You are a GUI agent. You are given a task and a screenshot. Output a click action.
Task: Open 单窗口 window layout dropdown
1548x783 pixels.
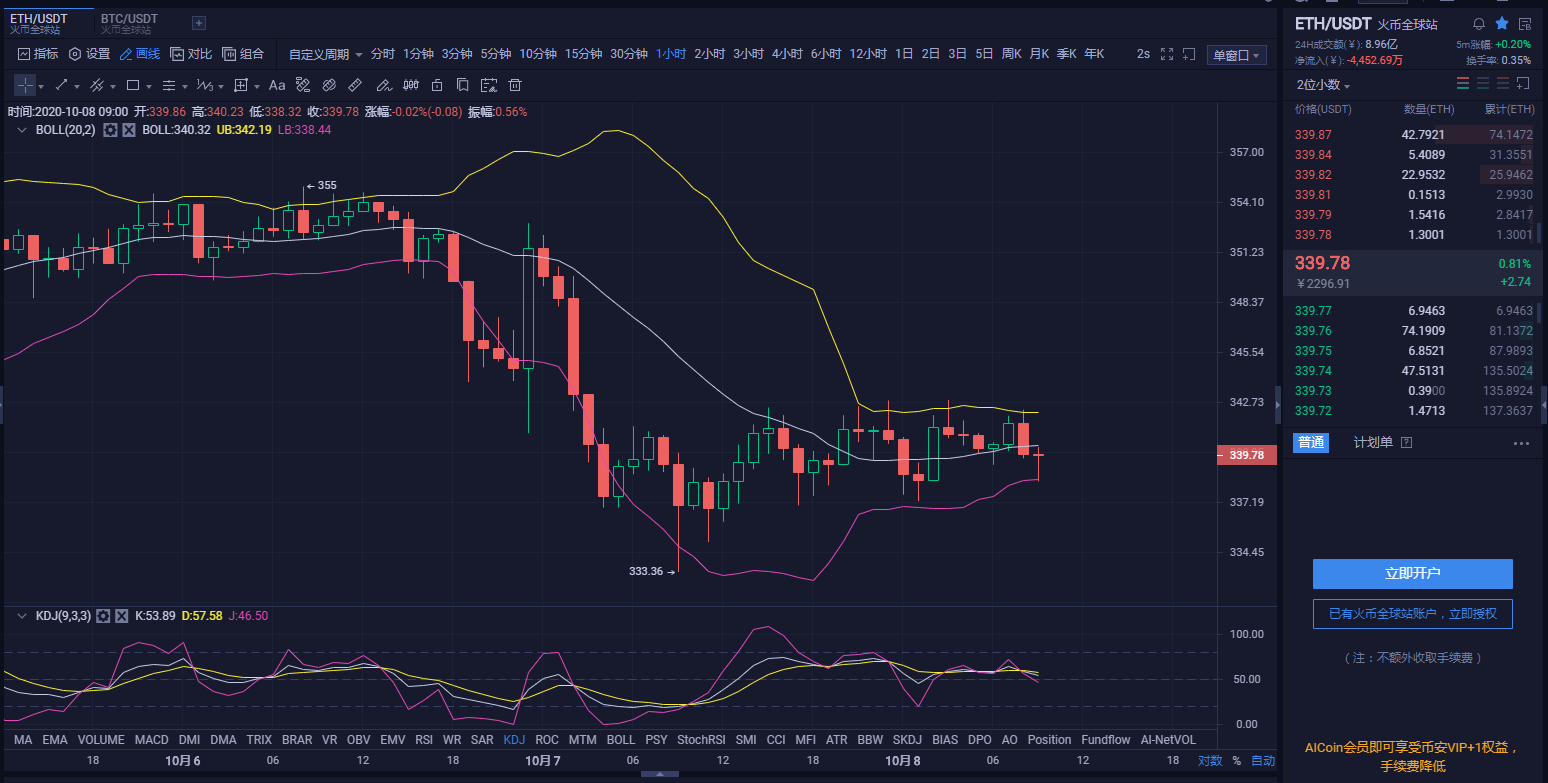click(1237, 55)
